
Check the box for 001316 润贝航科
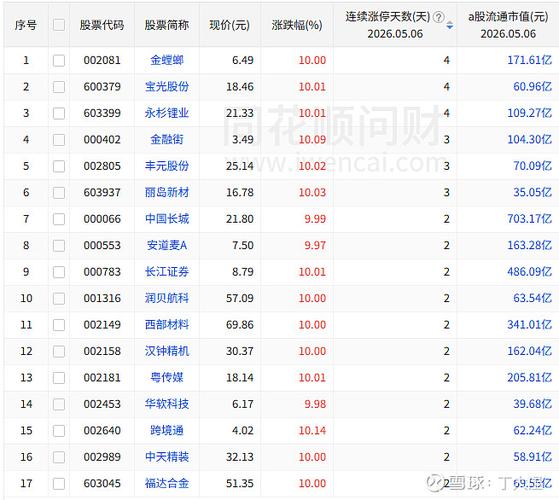coord(59,298)
